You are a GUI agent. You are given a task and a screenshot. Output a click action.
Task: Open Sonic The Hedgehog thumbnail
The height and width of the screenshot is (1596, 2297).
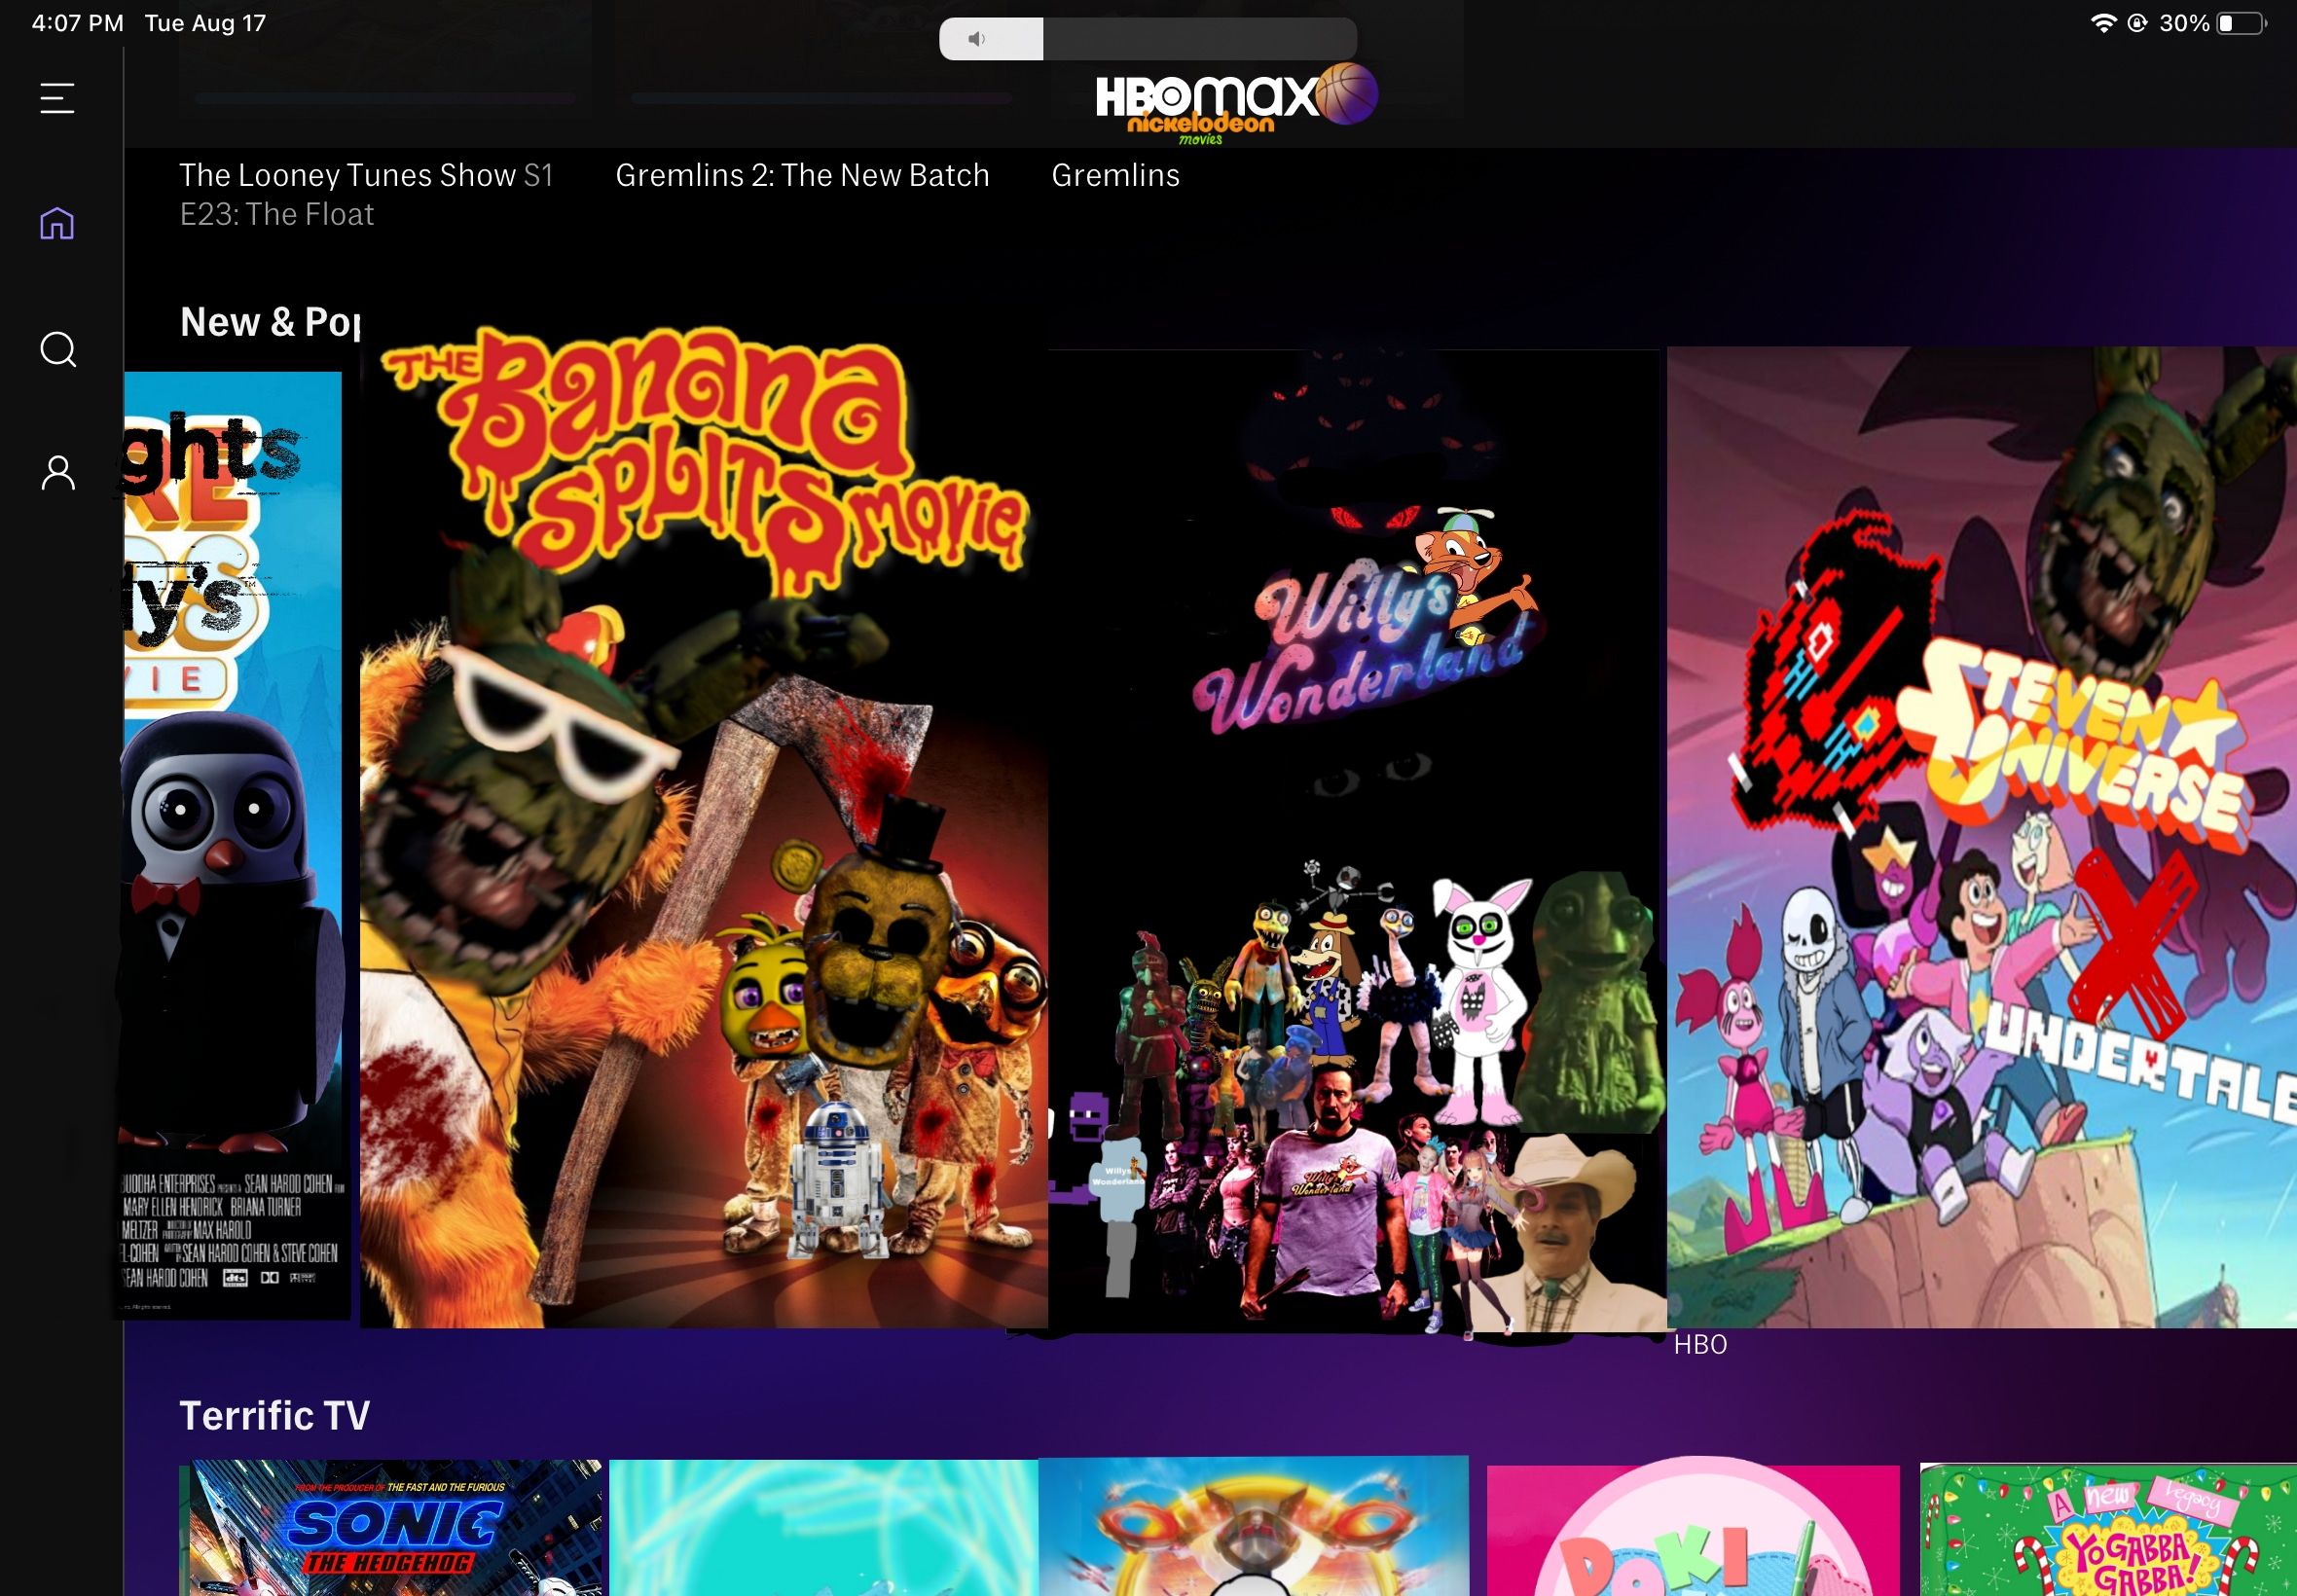(391, 1527)
